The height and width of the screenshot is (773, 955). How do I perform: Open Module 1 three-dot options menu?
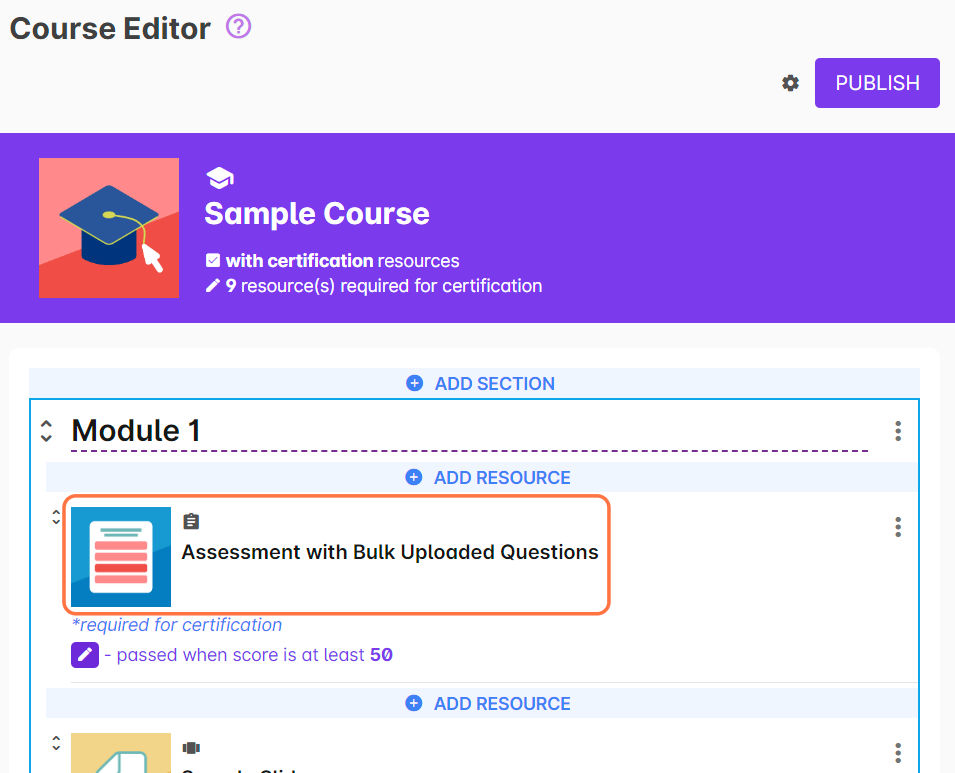click(897, 431)
